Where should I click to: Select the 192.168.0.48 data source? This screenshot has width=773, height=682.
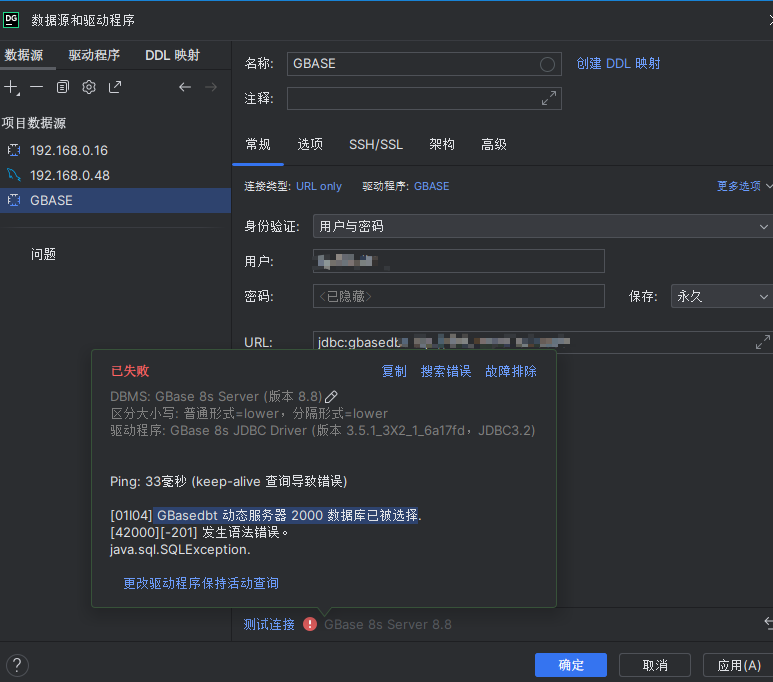click(115, 176)
